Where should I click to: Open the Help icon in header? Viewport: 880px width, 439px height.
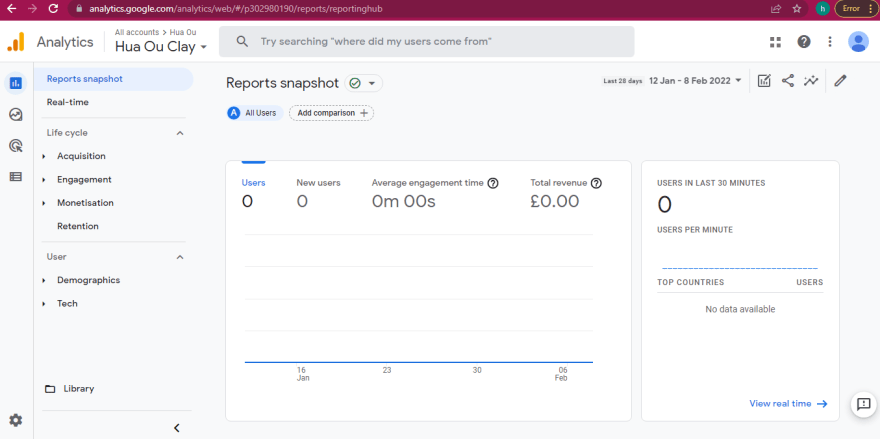tap(804, 42)
